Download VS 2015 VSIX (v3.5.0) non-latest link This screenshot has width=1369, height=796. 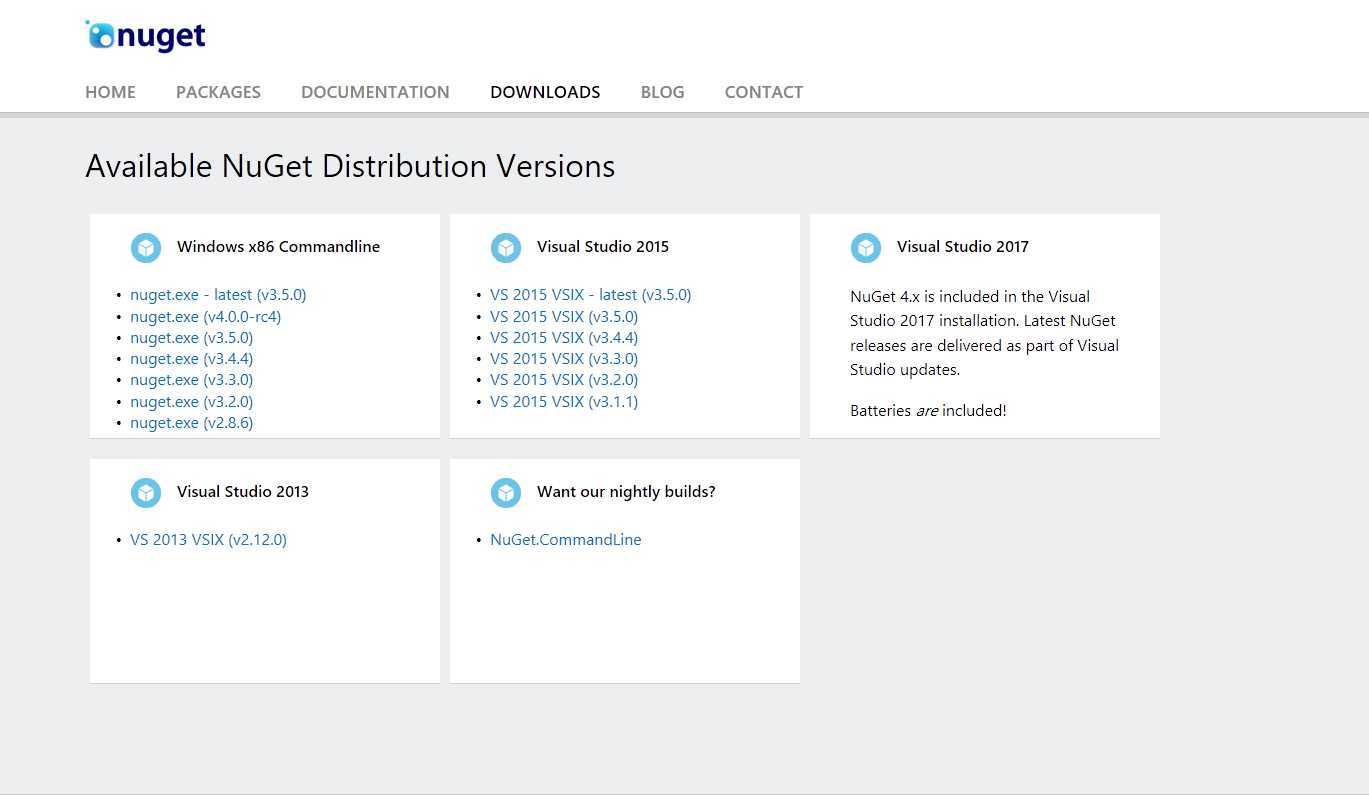(564, 317)
